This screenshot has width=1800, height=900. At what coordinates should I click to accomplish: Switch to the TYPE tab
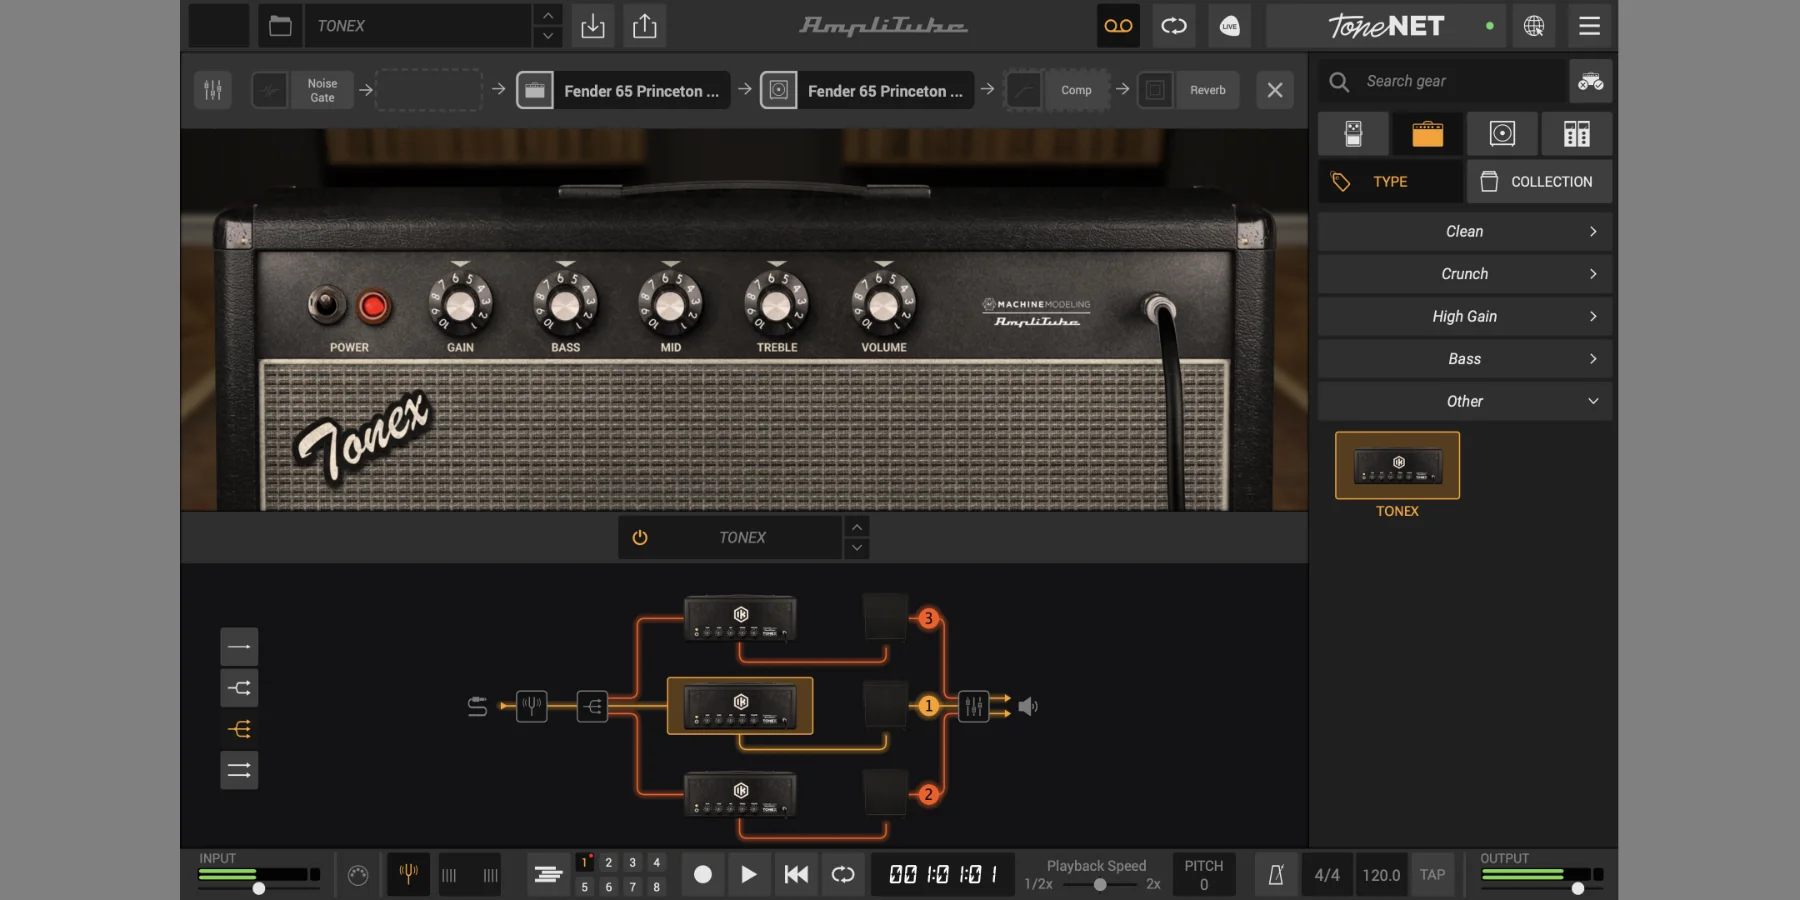pos(1389,182)
